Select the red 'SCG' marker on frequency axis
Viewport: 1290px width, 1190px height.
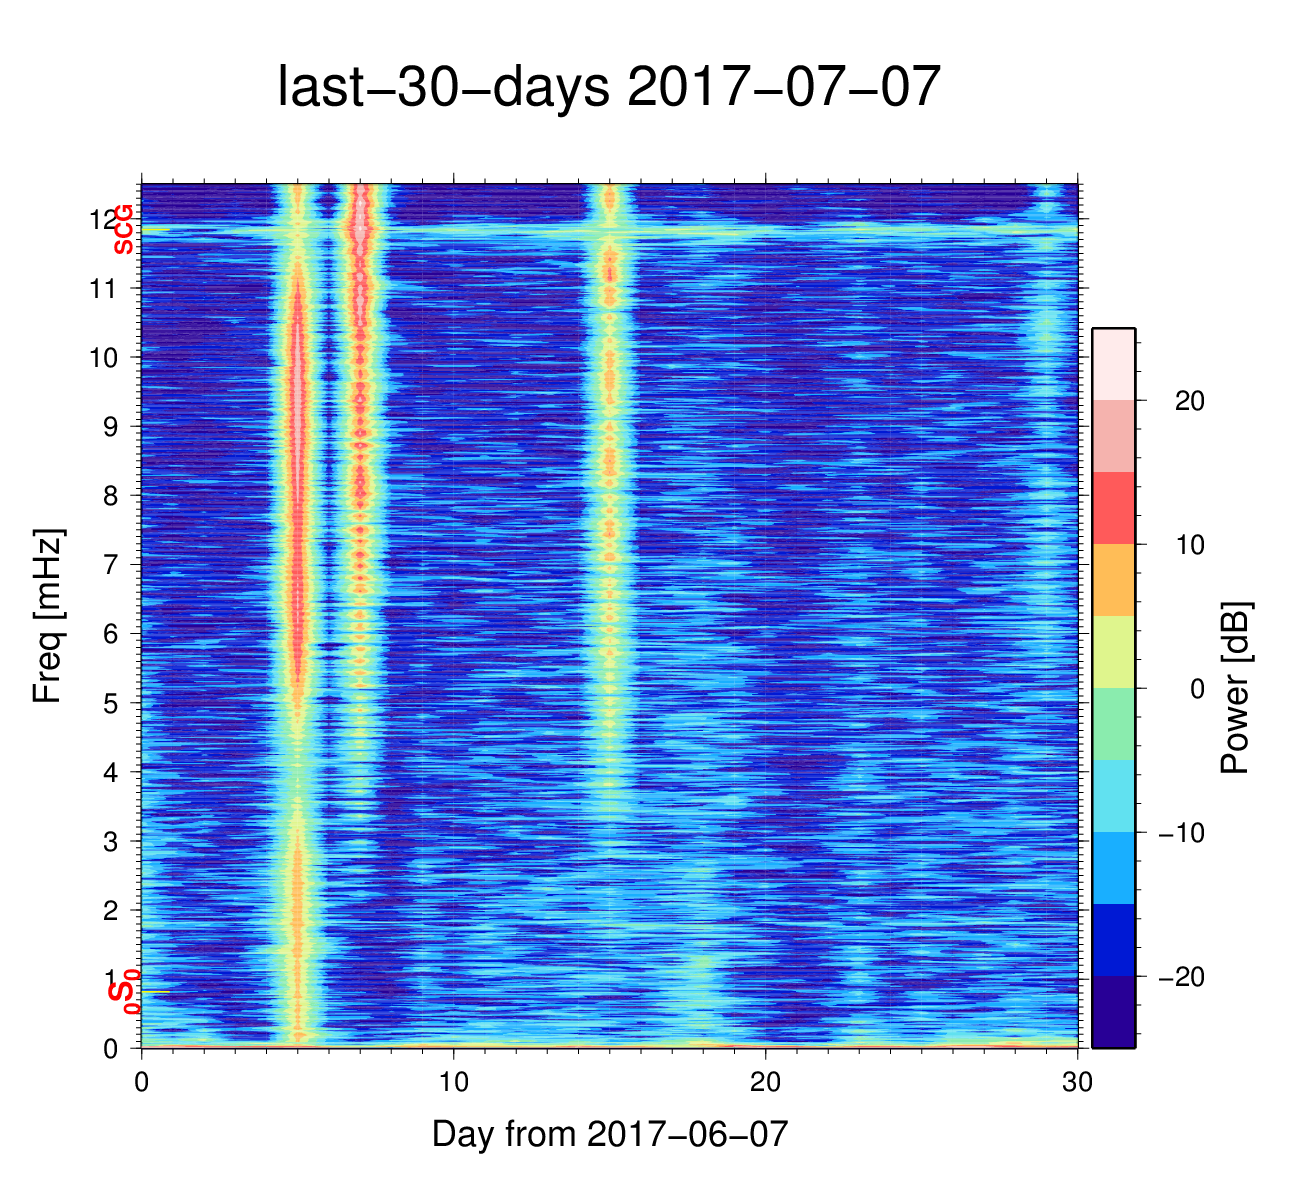click(123, 229)
